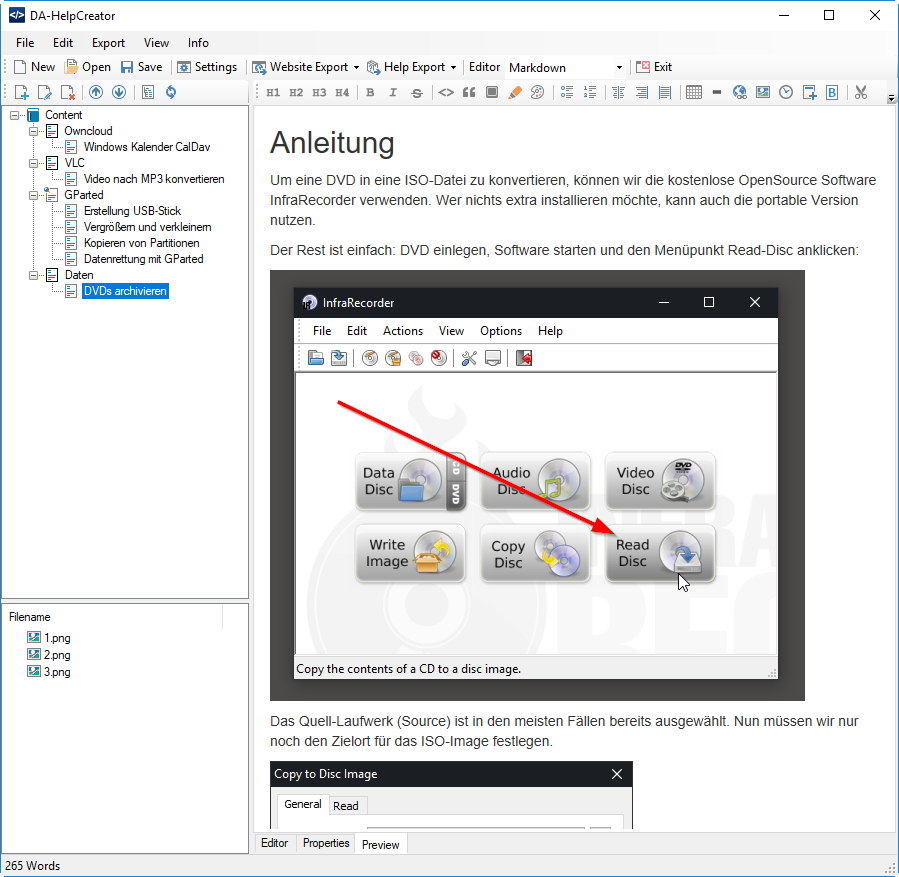The image size is (899, 877).
Task: Insert an image
Action: tap(763, 92)
